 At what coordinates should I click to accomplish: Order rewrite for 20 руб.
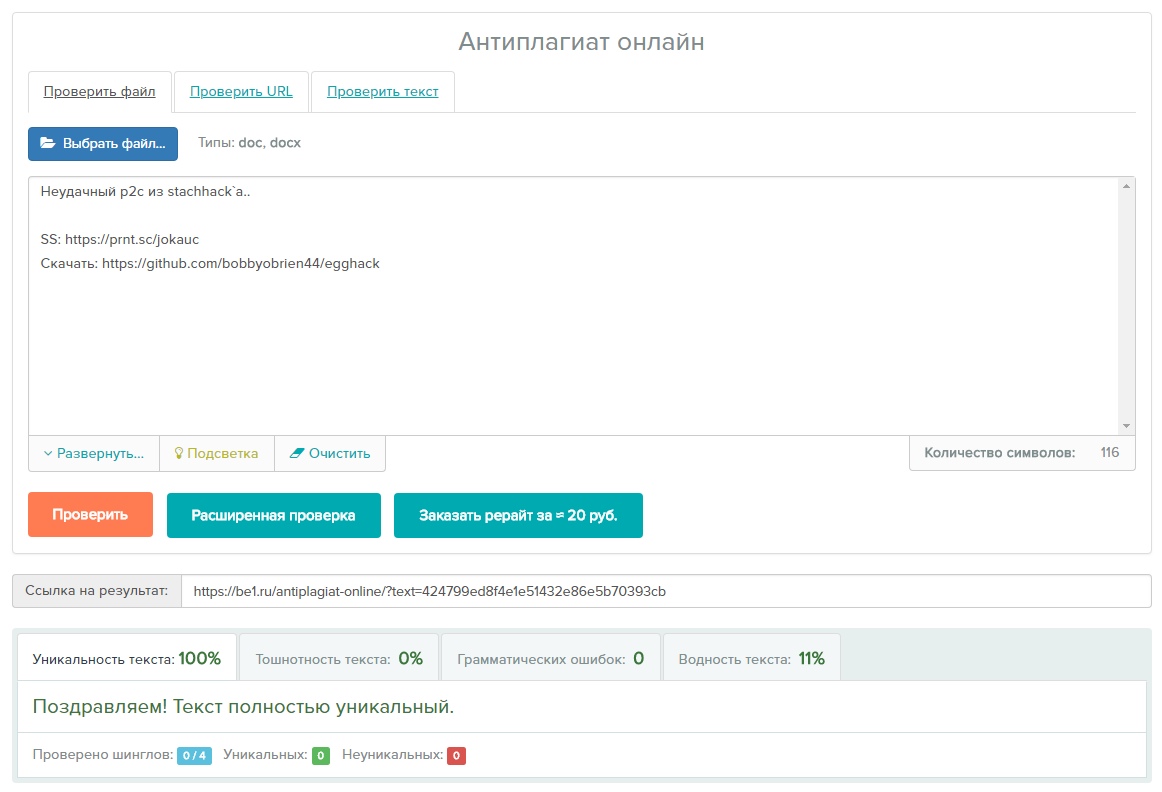[x=518, y=515]
